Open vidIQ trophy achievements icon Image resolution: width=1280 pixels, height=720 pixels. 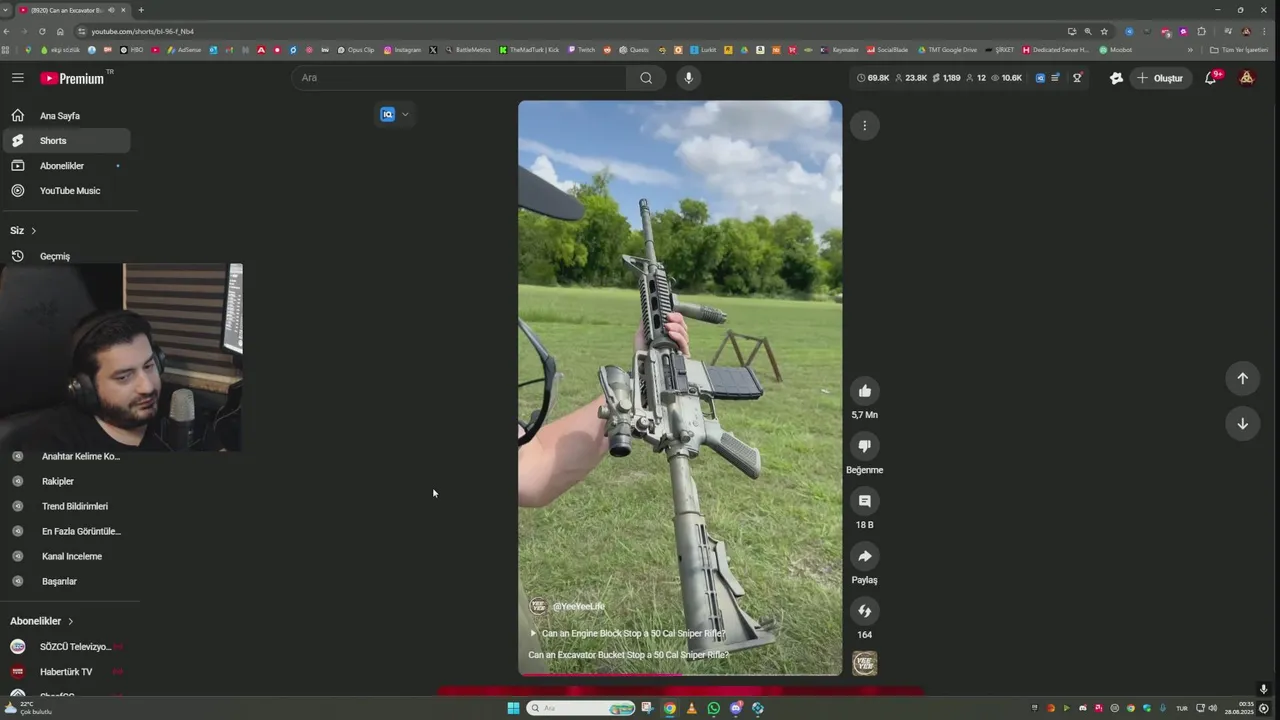click(x=1077, y=78)
